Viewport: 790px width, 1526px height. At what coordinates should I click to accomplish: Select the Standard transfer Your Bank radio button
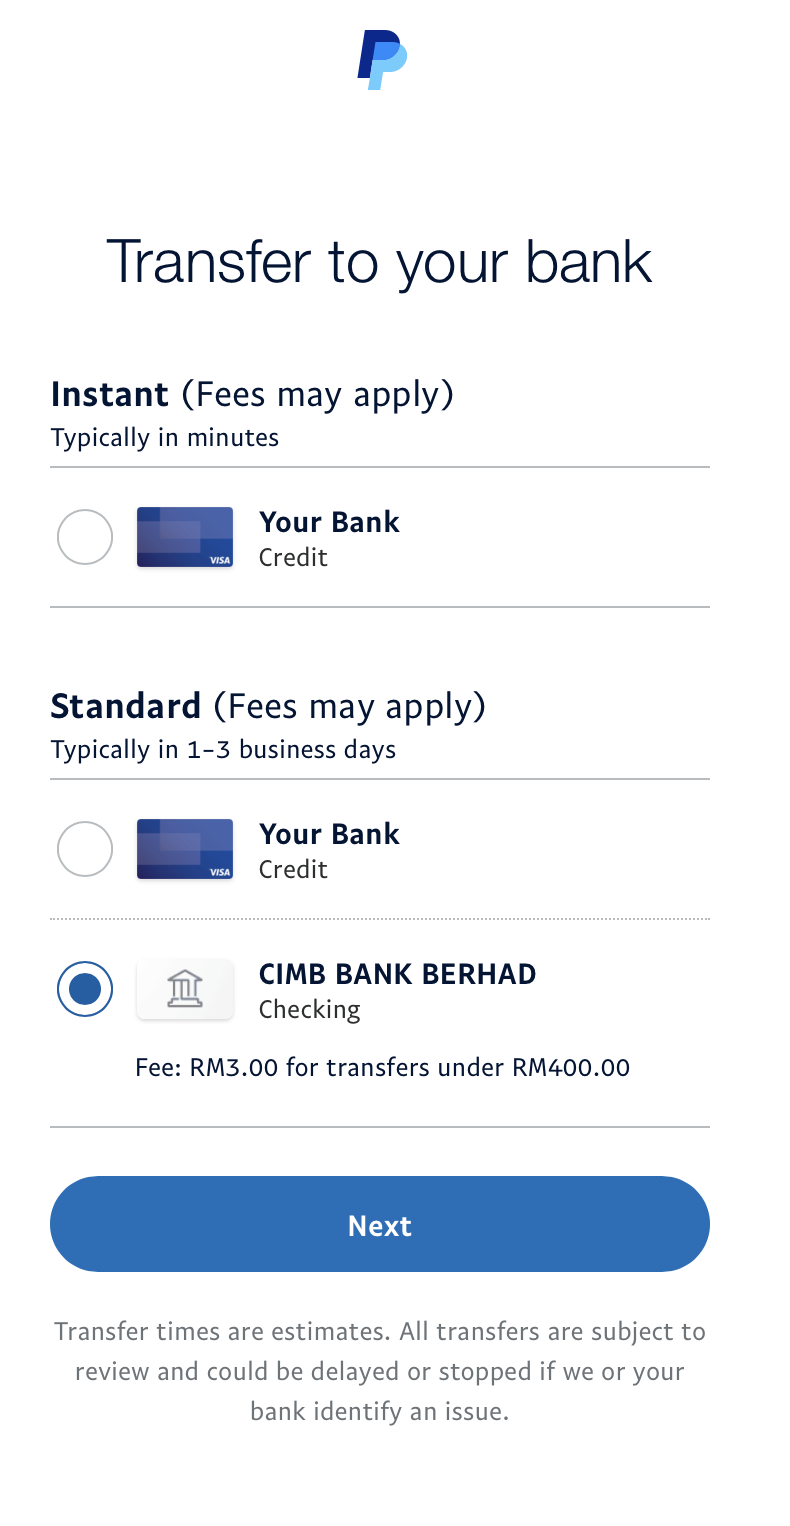pos(85,850)
